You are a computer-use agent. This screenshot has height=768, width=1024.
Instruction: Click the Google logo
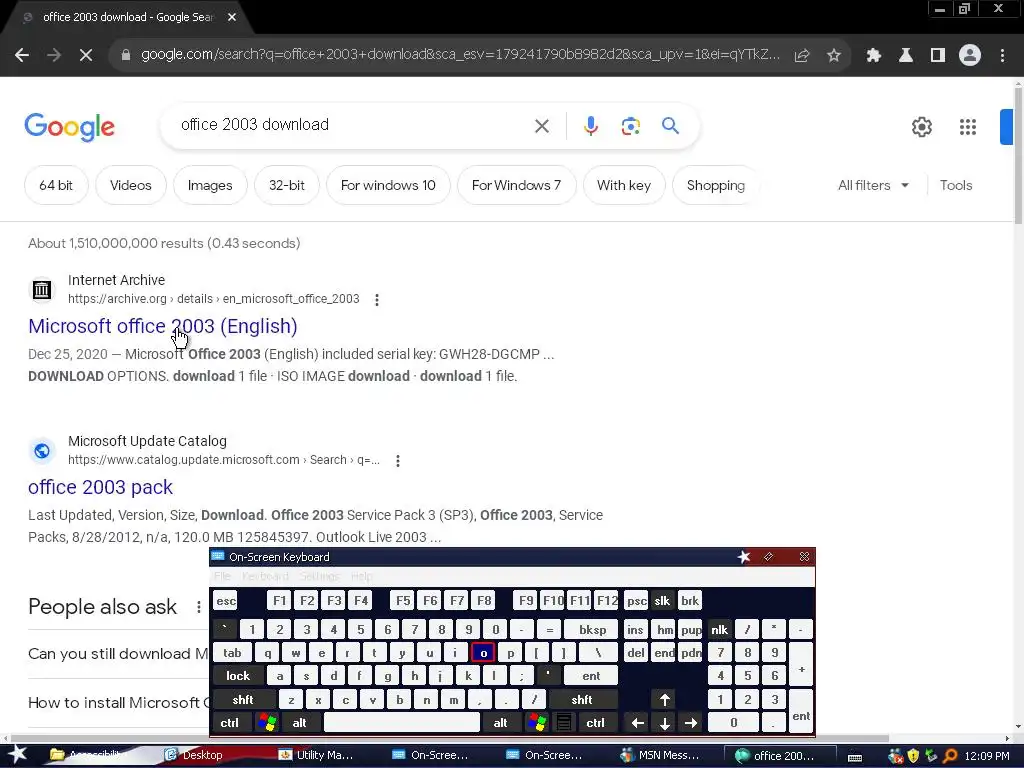click(69, 127)
